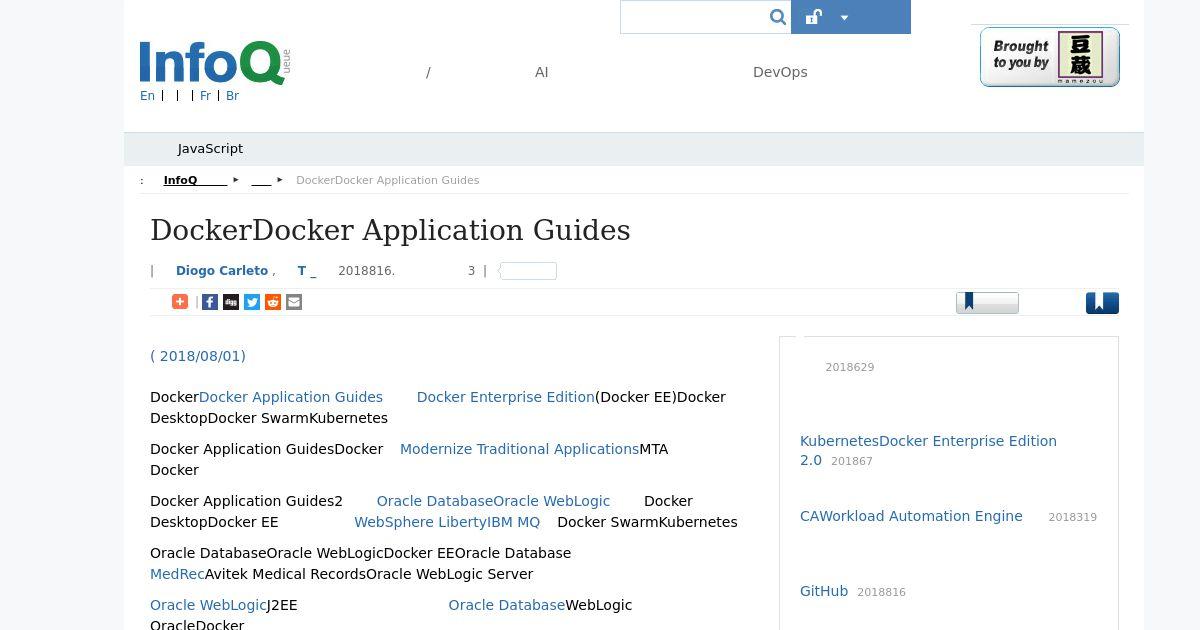Image resolution: width=1200 pixels, height=630 pixels.
Task: Expand the login dropdown arrow
Action: (x=844, y=17)
